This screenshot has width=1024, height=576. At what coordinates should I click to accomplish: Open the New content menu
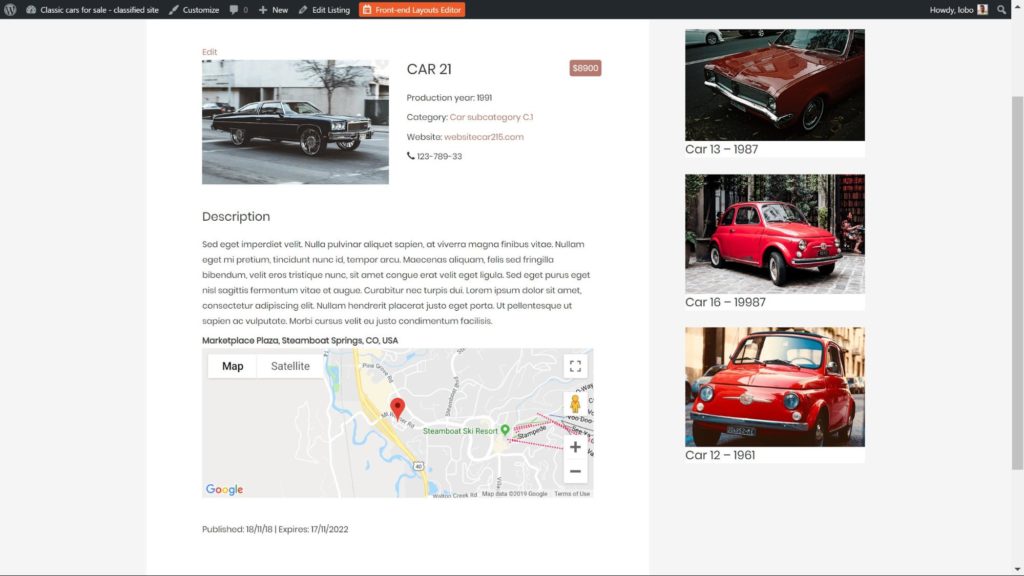pos(273,9)
